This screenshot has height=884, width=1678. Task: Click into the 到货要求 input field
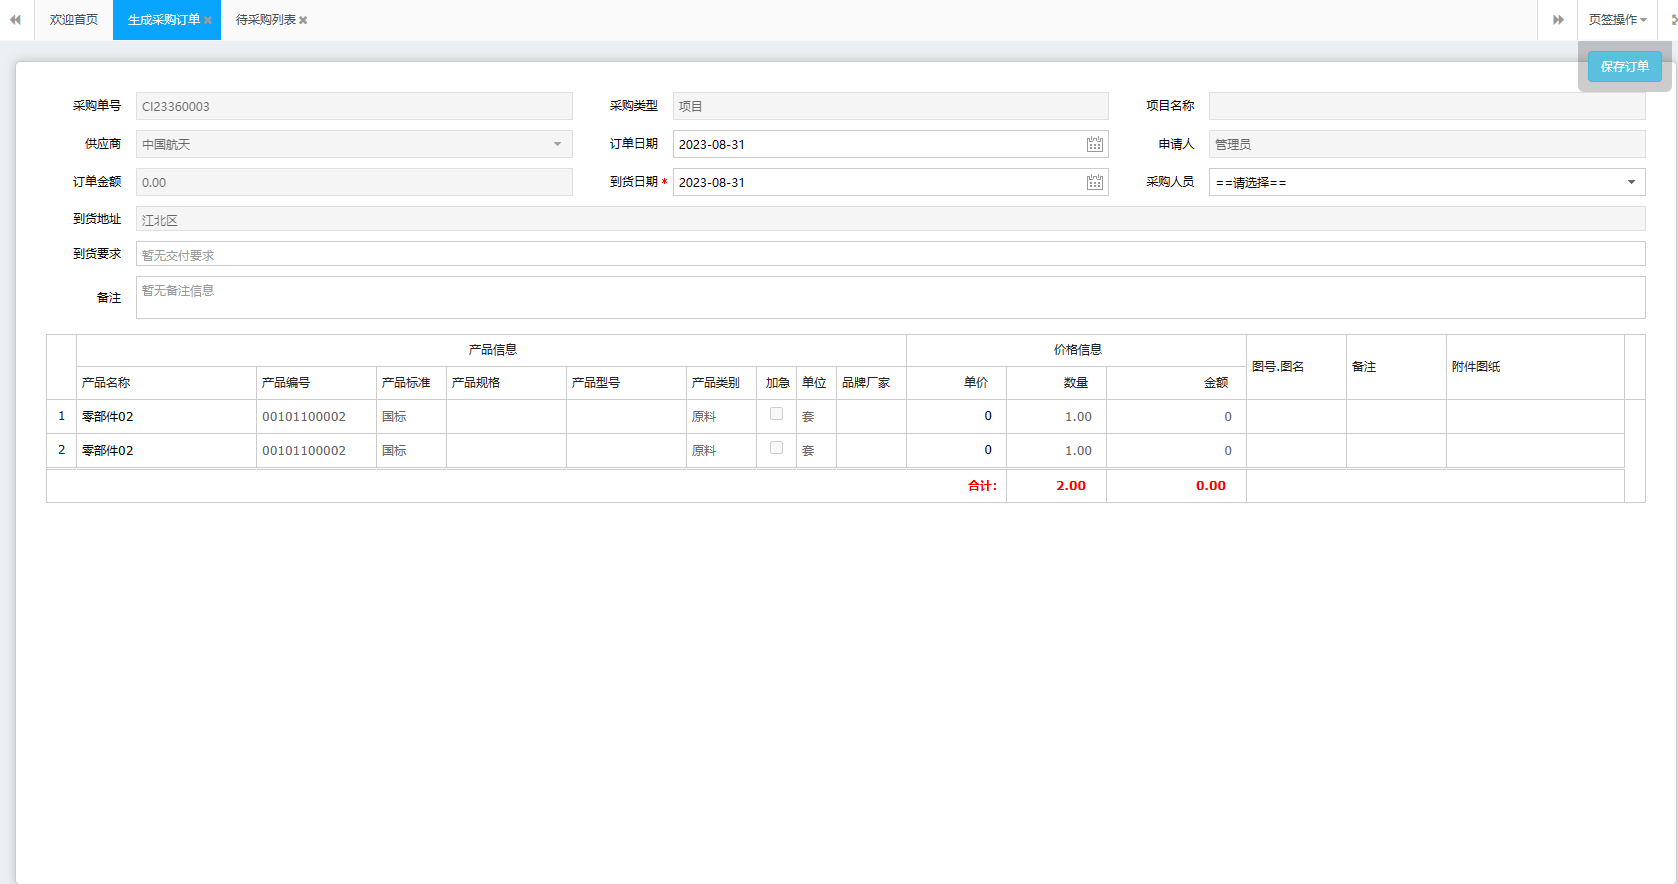tap(890, 255)
